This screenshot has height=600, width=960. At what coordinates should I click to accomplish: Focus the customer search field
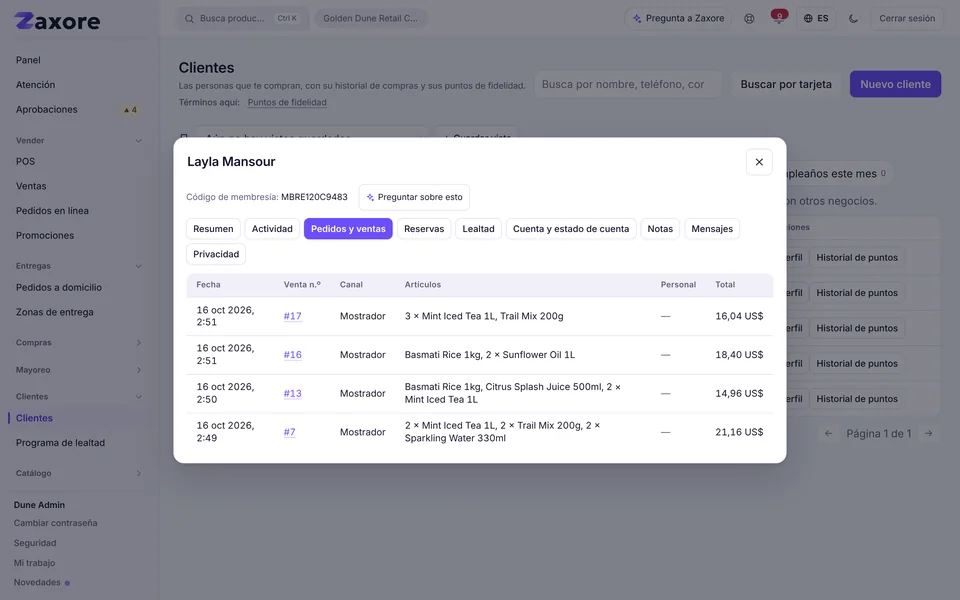(x=628, y=84)
